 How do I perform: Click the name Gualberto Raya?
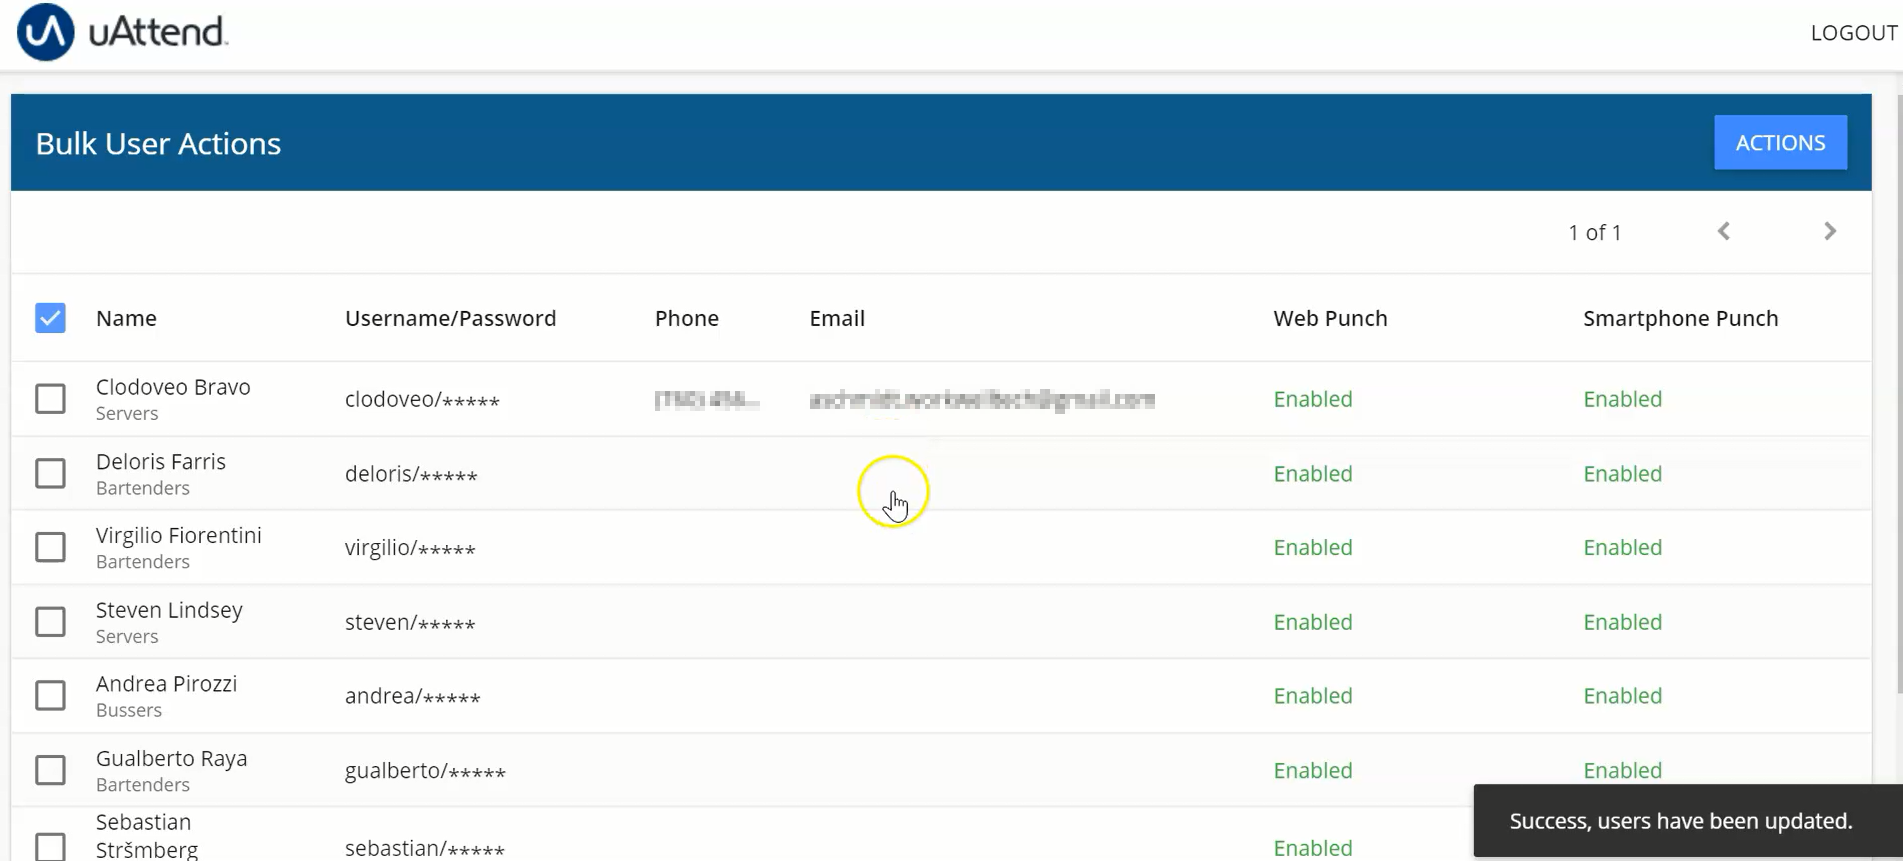click(x=171, y=759)
